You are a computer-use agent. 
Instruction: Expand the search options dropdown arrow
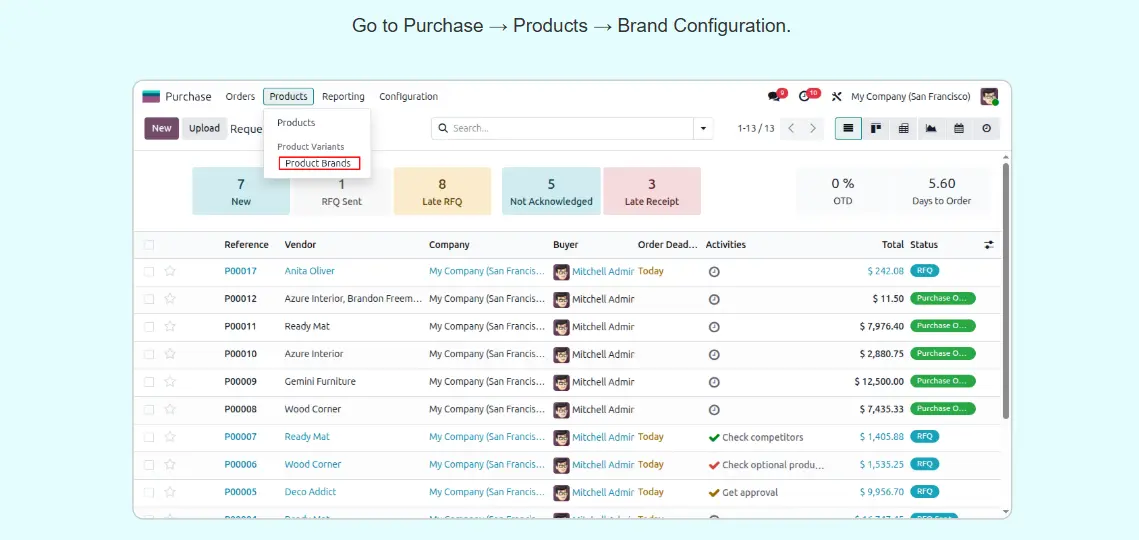point(704,128)
